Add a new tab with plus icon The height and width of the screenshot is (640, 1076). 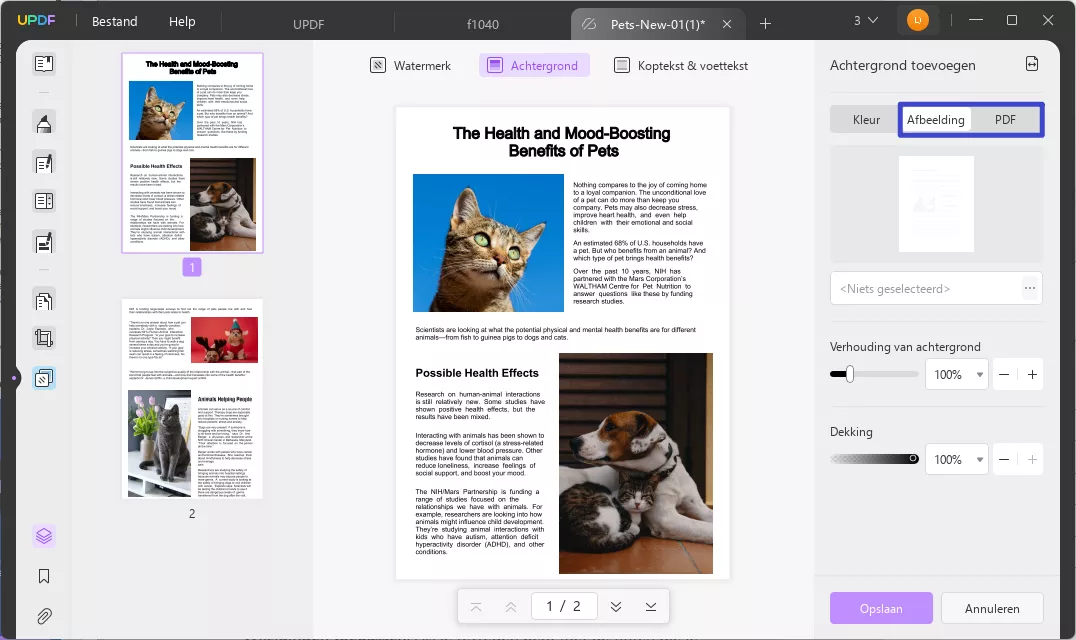[765, 24]
